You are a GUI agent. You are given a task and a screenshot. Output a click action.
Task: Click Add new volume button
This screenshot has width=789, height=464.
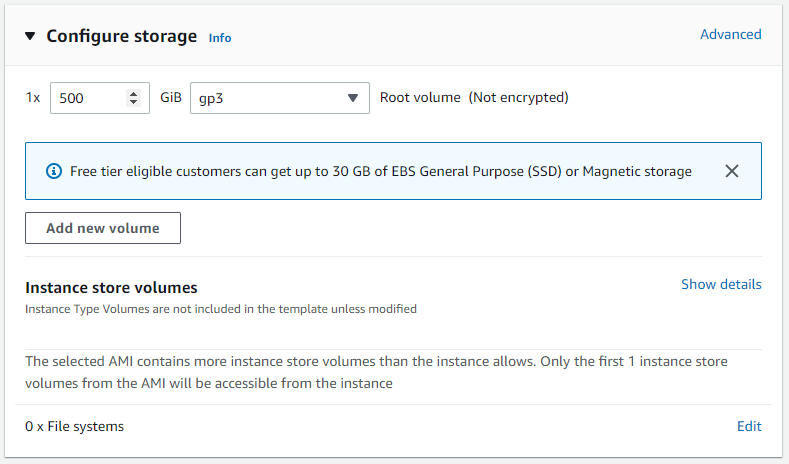(103, 228)
